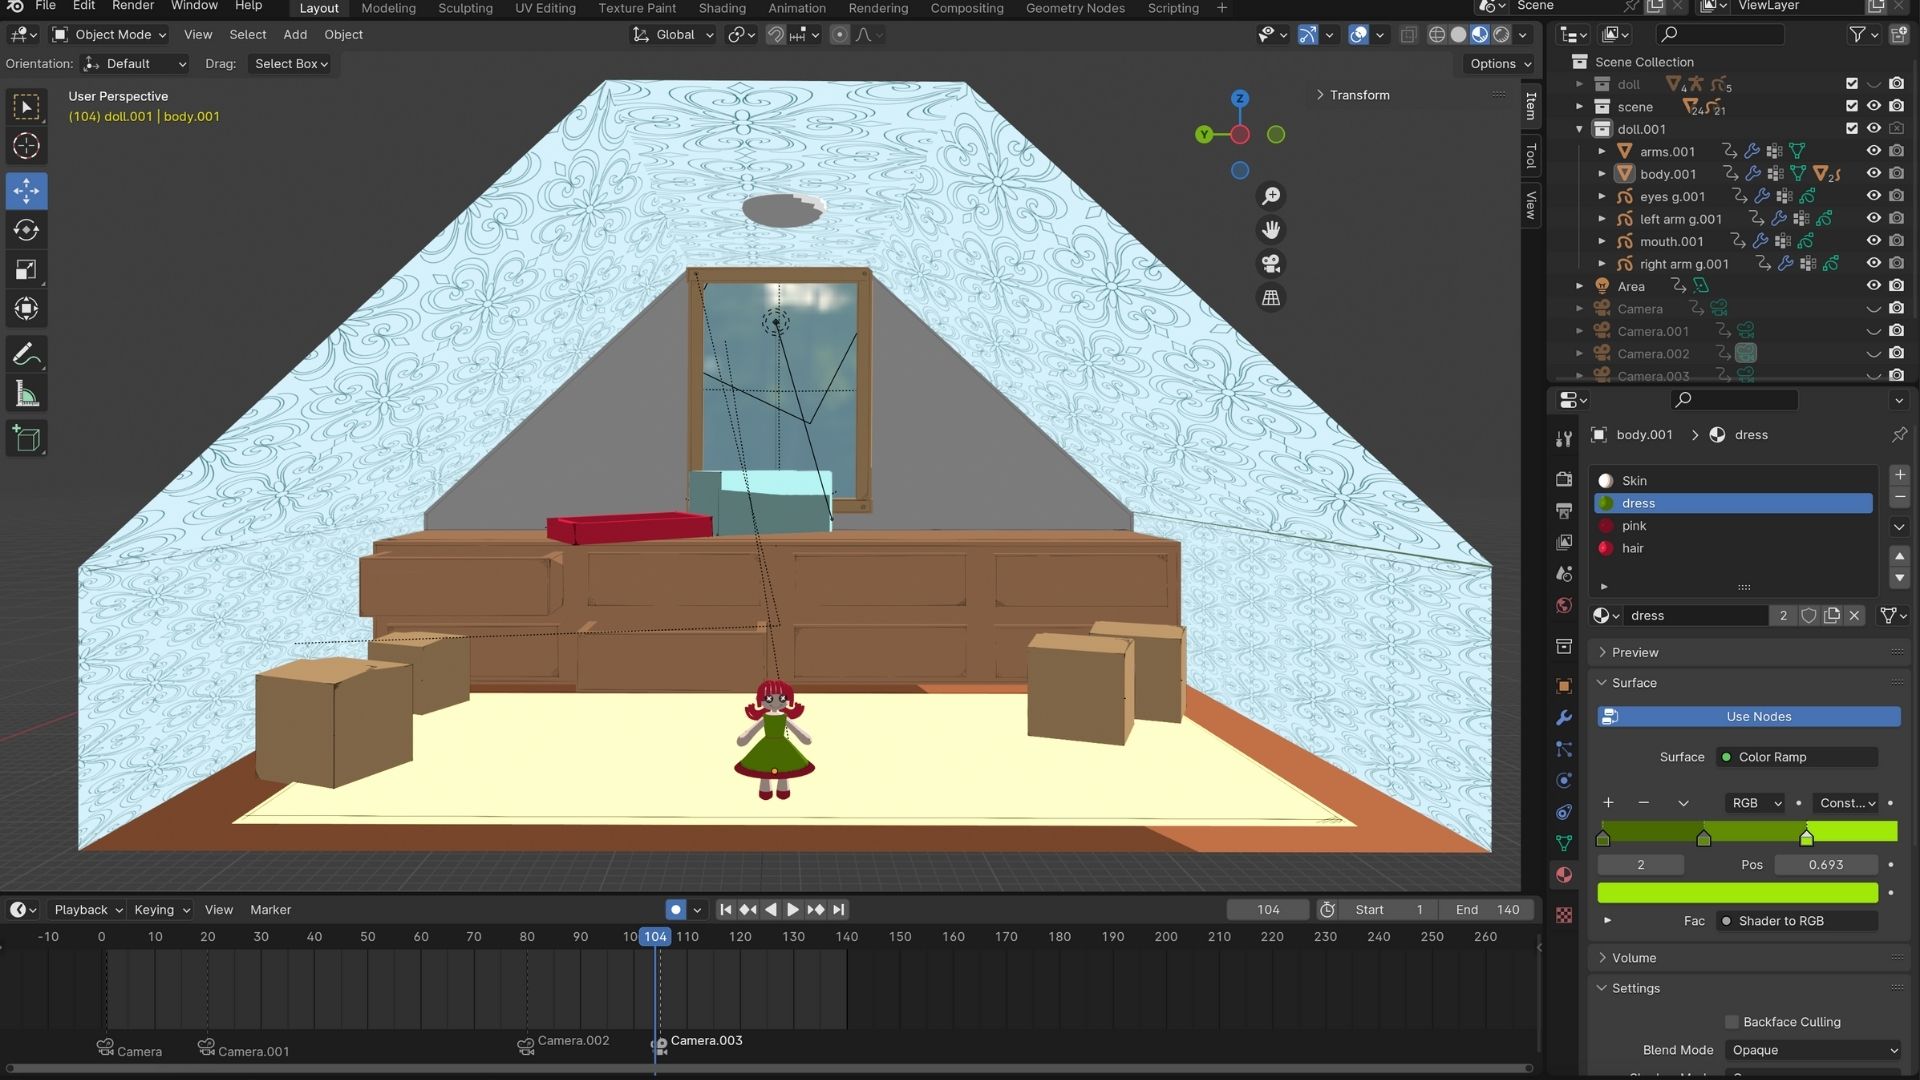
Task: Open the Blend Mode Opaque dropdown
Action: tap(1813, 1050)
